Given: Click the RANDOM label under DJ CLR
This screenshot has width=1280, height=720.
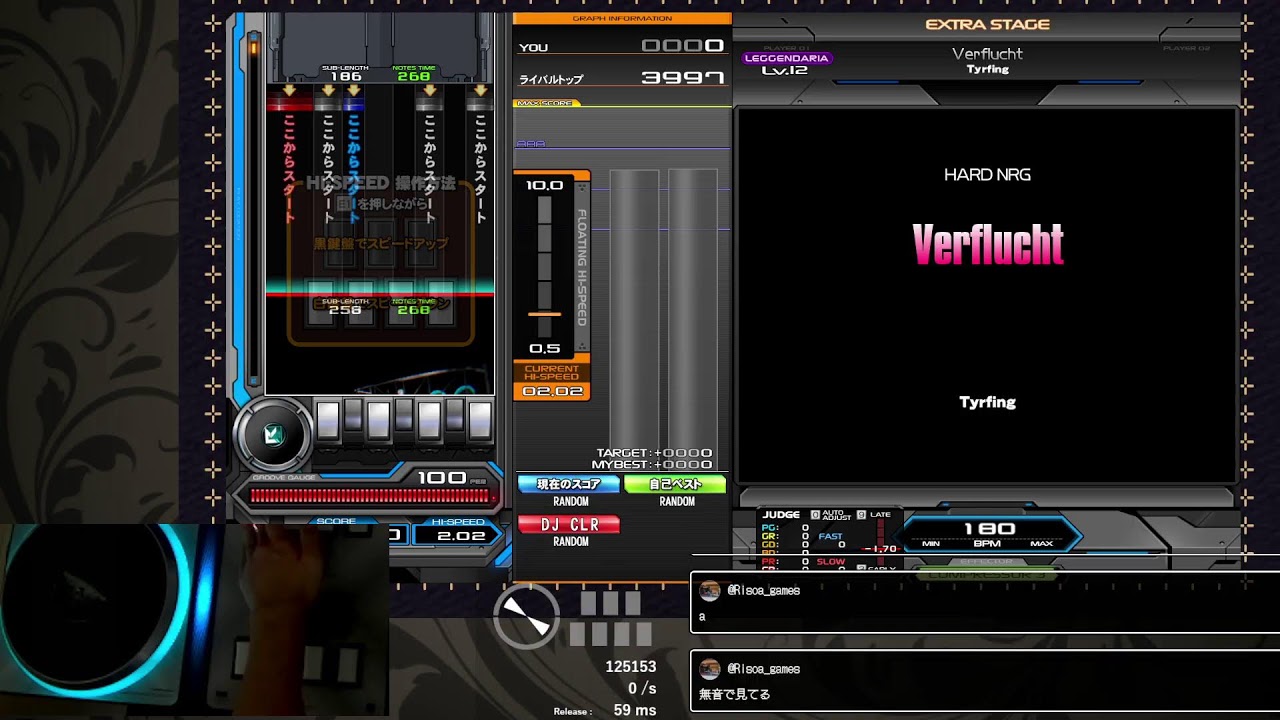Looking at the screenshot, I should click(x=571, y=542).
